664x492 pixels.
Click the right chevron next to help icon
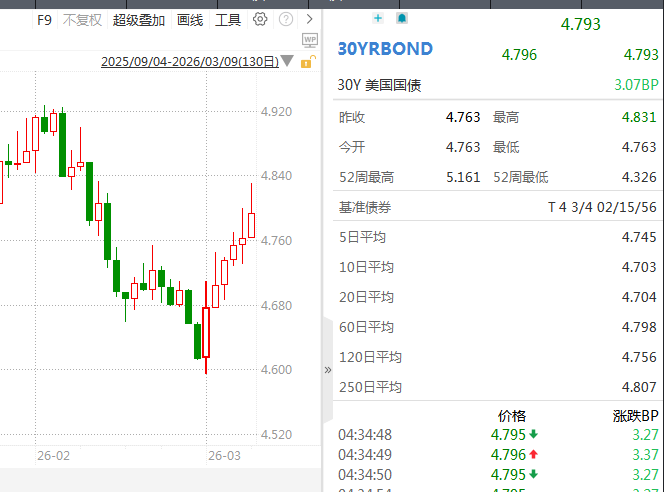[x=309, y=19]
